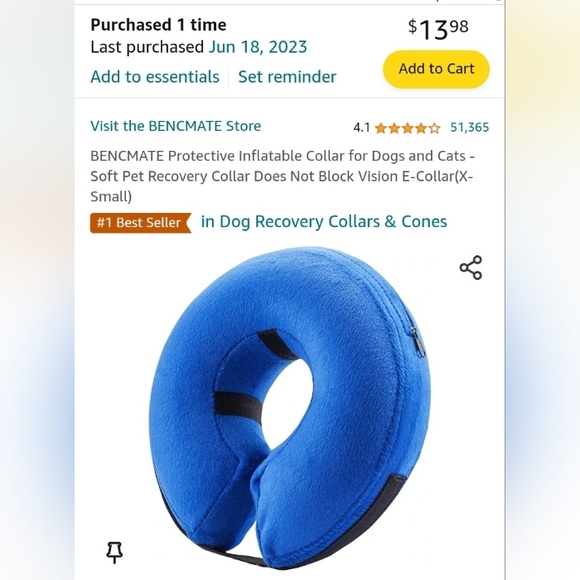Click the Jun 18, 2023 purchase date
This screenshot has width=580, height=580.
(x=258, y=47)
